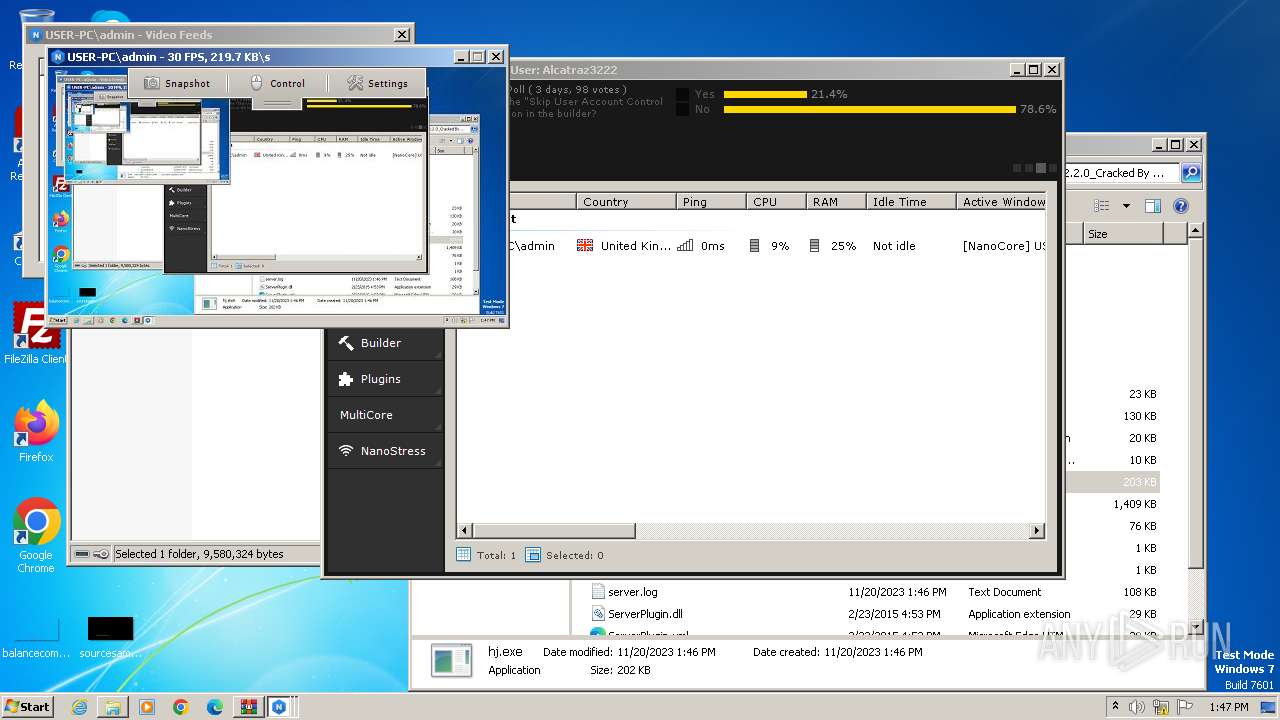This screenshot has width=1280, height=720.
Task: Click the Explorer search button
Action: (1191, 173)
